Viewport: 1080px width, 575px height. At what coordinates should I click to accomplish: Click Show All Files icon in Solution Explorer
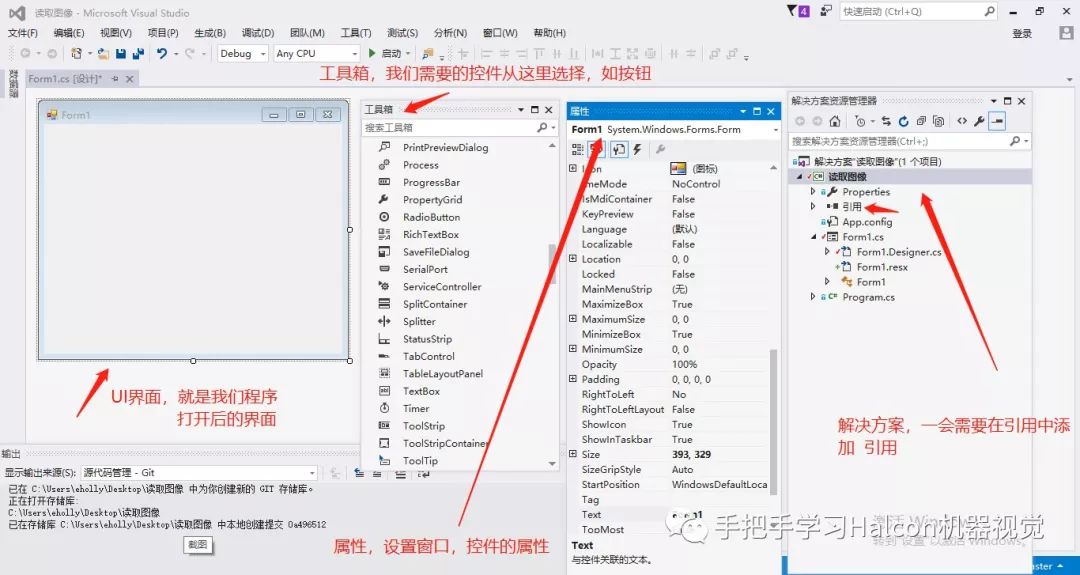(x=938, y=121)
